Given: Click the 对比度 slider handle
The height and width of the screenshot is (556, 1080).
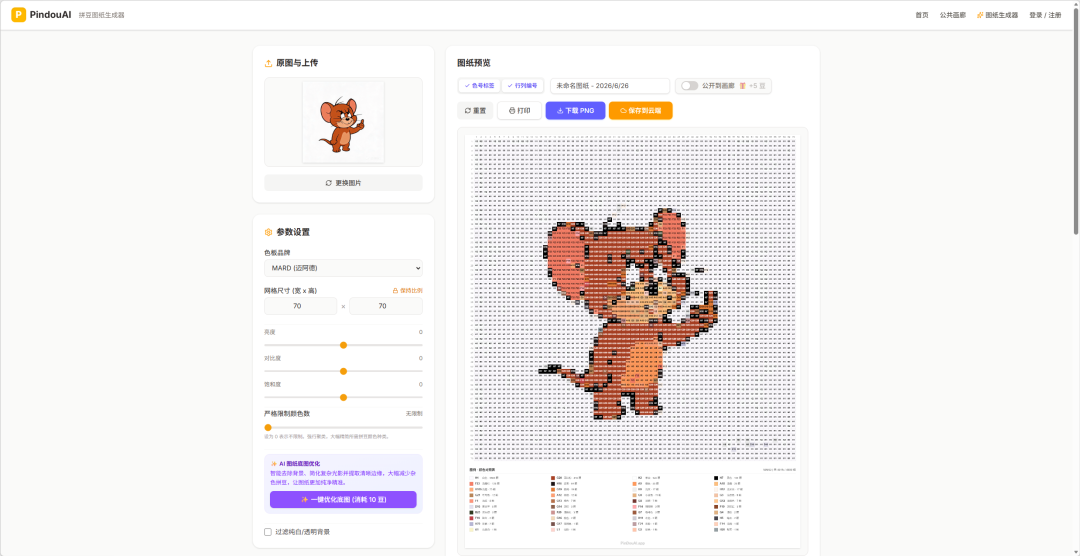Looking at the screenshot, I should [343, 371].
